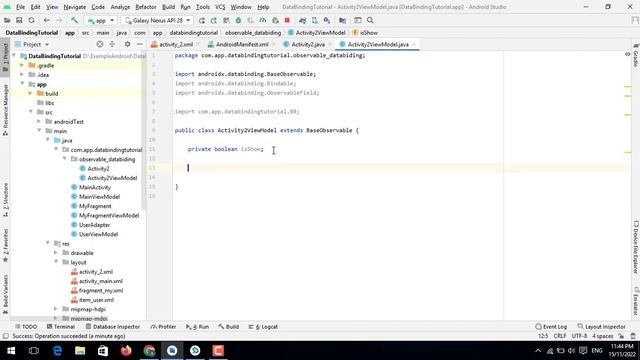Open the Logcat tool window
The height and width of the screenshot is (360, 640).
point(263,327)
